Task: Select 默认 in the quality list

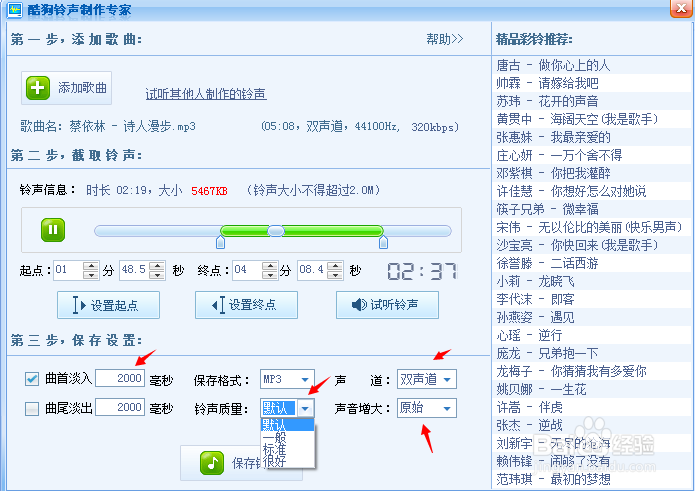Action: 287,425
